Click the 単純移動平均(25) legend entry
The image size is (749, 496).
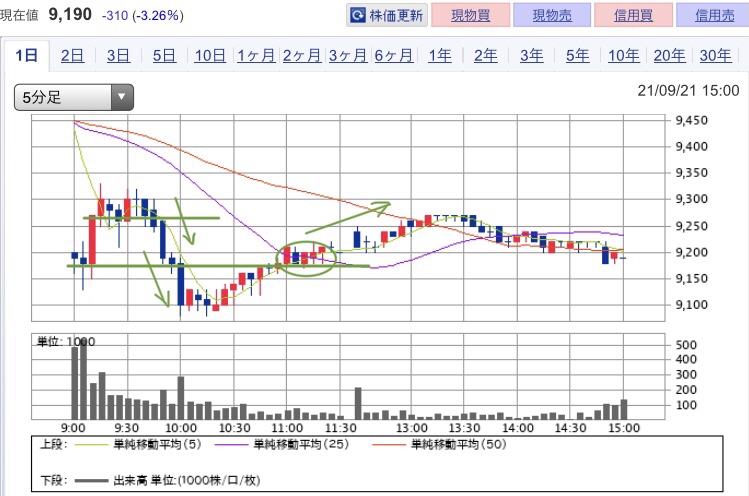[x=282, y=444]
